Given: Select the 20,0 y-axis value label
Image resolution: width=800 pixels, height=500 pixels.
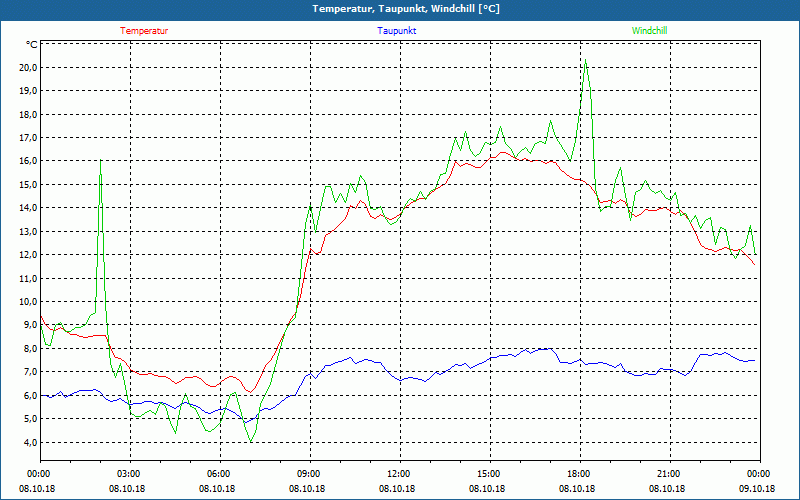Looking at the screenshot, I should click(27, 67).
